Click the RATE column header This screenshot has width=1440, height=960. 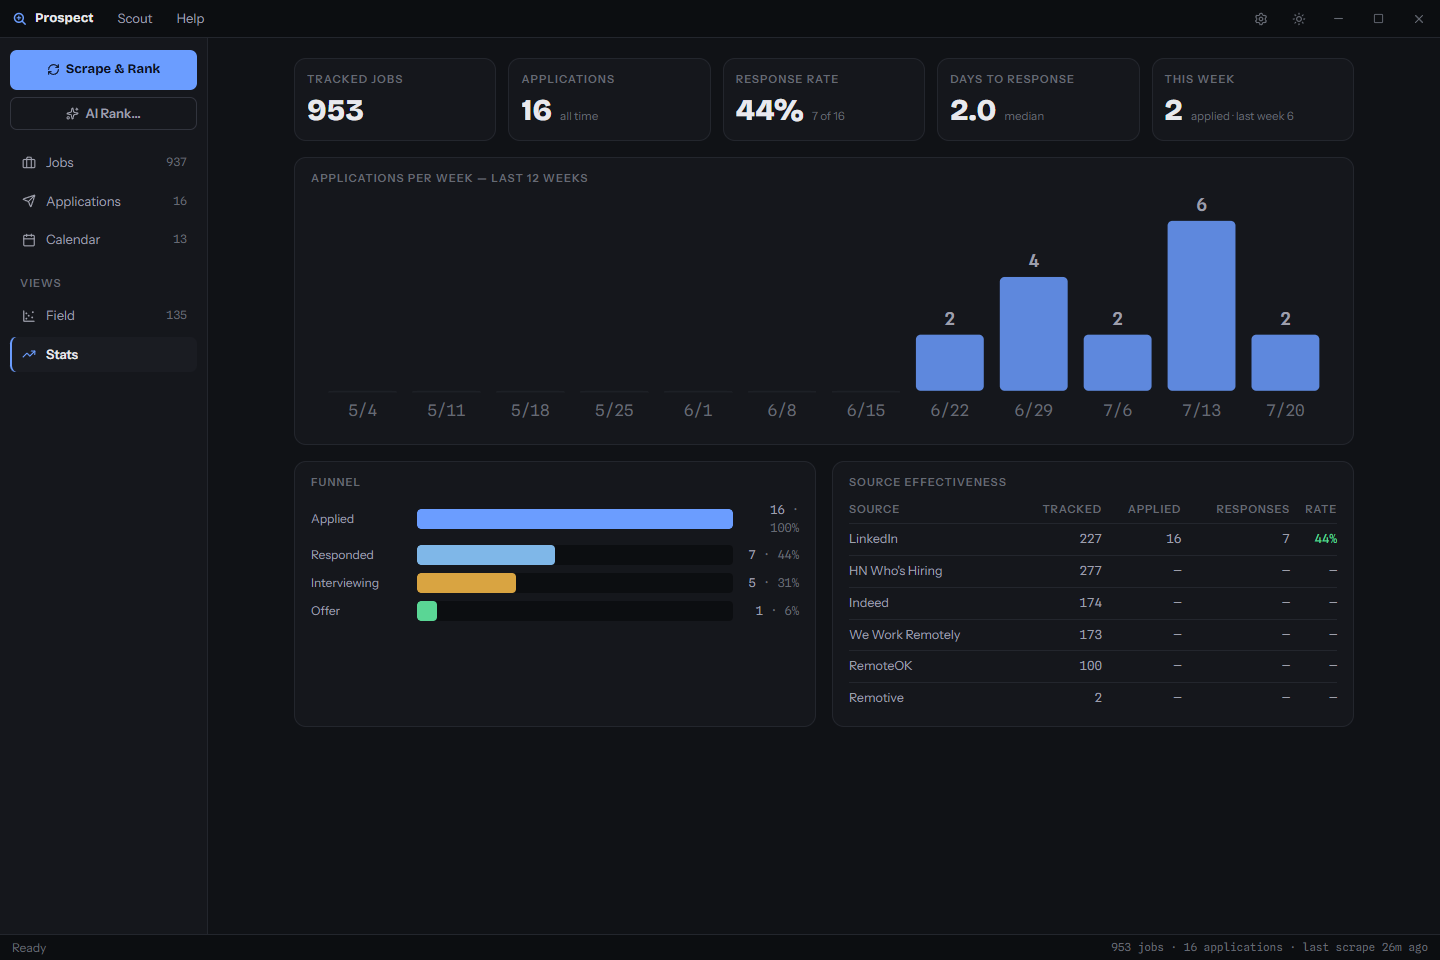tap(1321, 510)
